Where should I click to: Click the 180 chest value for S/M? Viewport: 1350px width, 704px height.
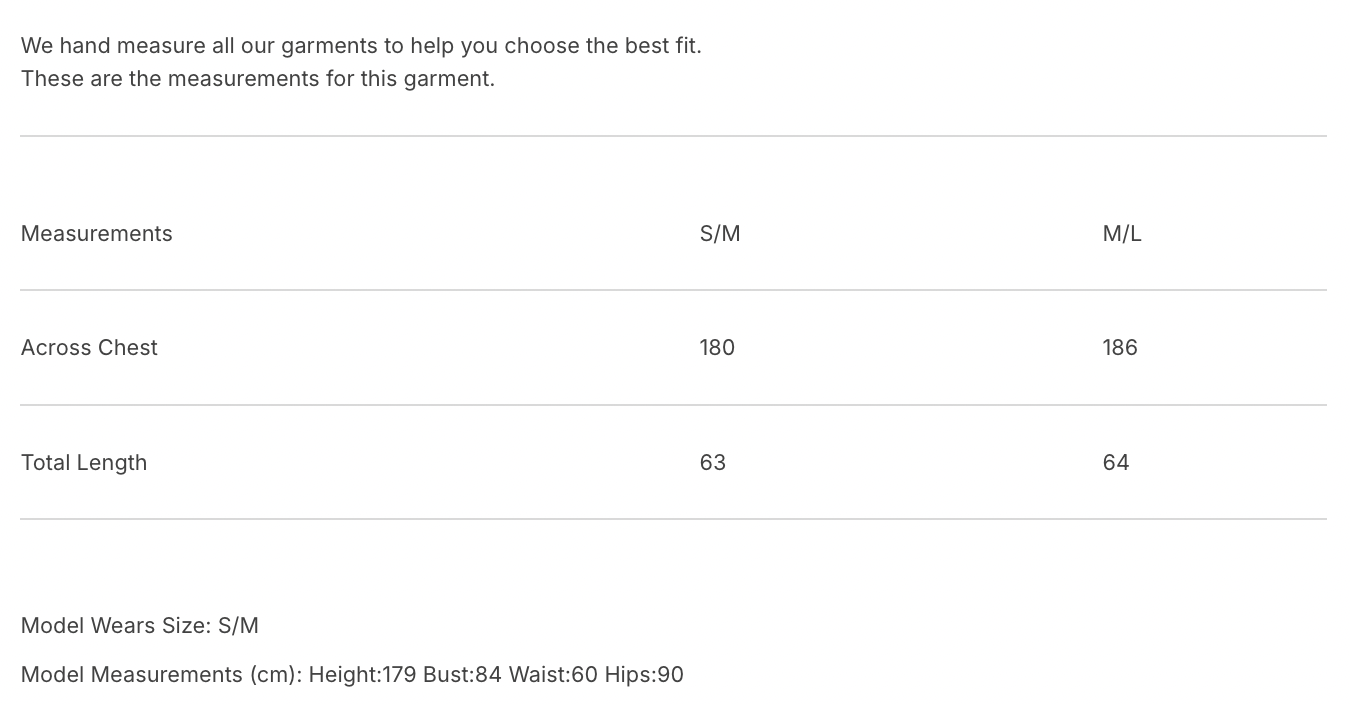click(717, 348)
